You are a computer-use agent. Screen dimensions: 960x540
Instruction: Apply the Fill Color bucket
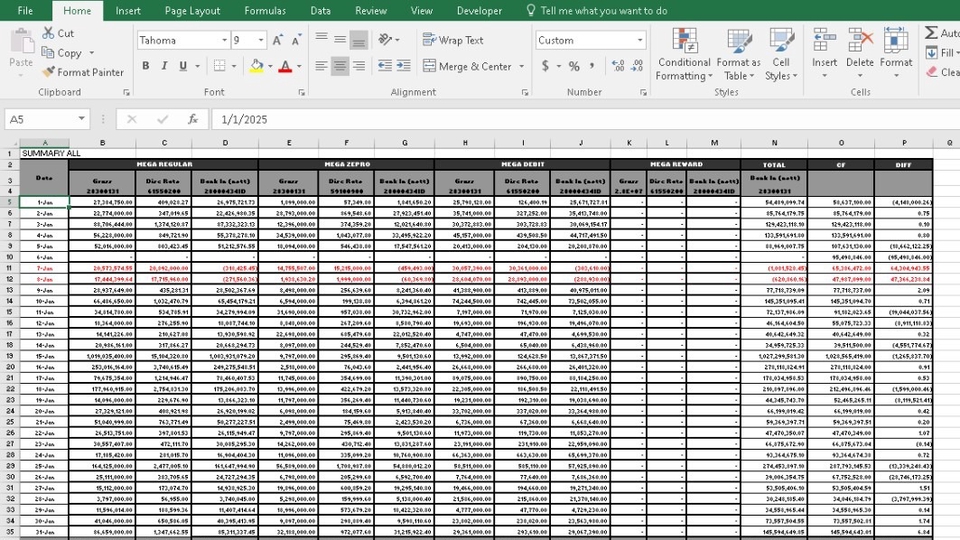257,66
